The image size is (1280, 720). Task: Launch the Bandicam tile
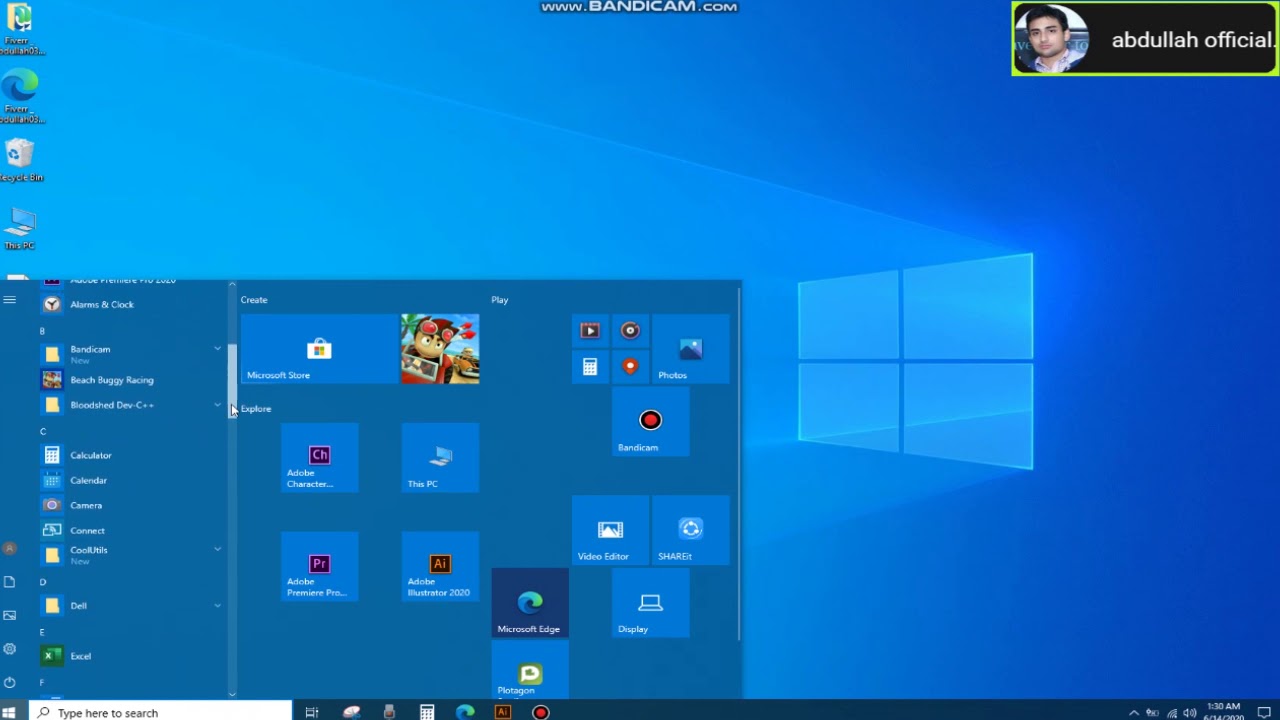click(651, 422)
